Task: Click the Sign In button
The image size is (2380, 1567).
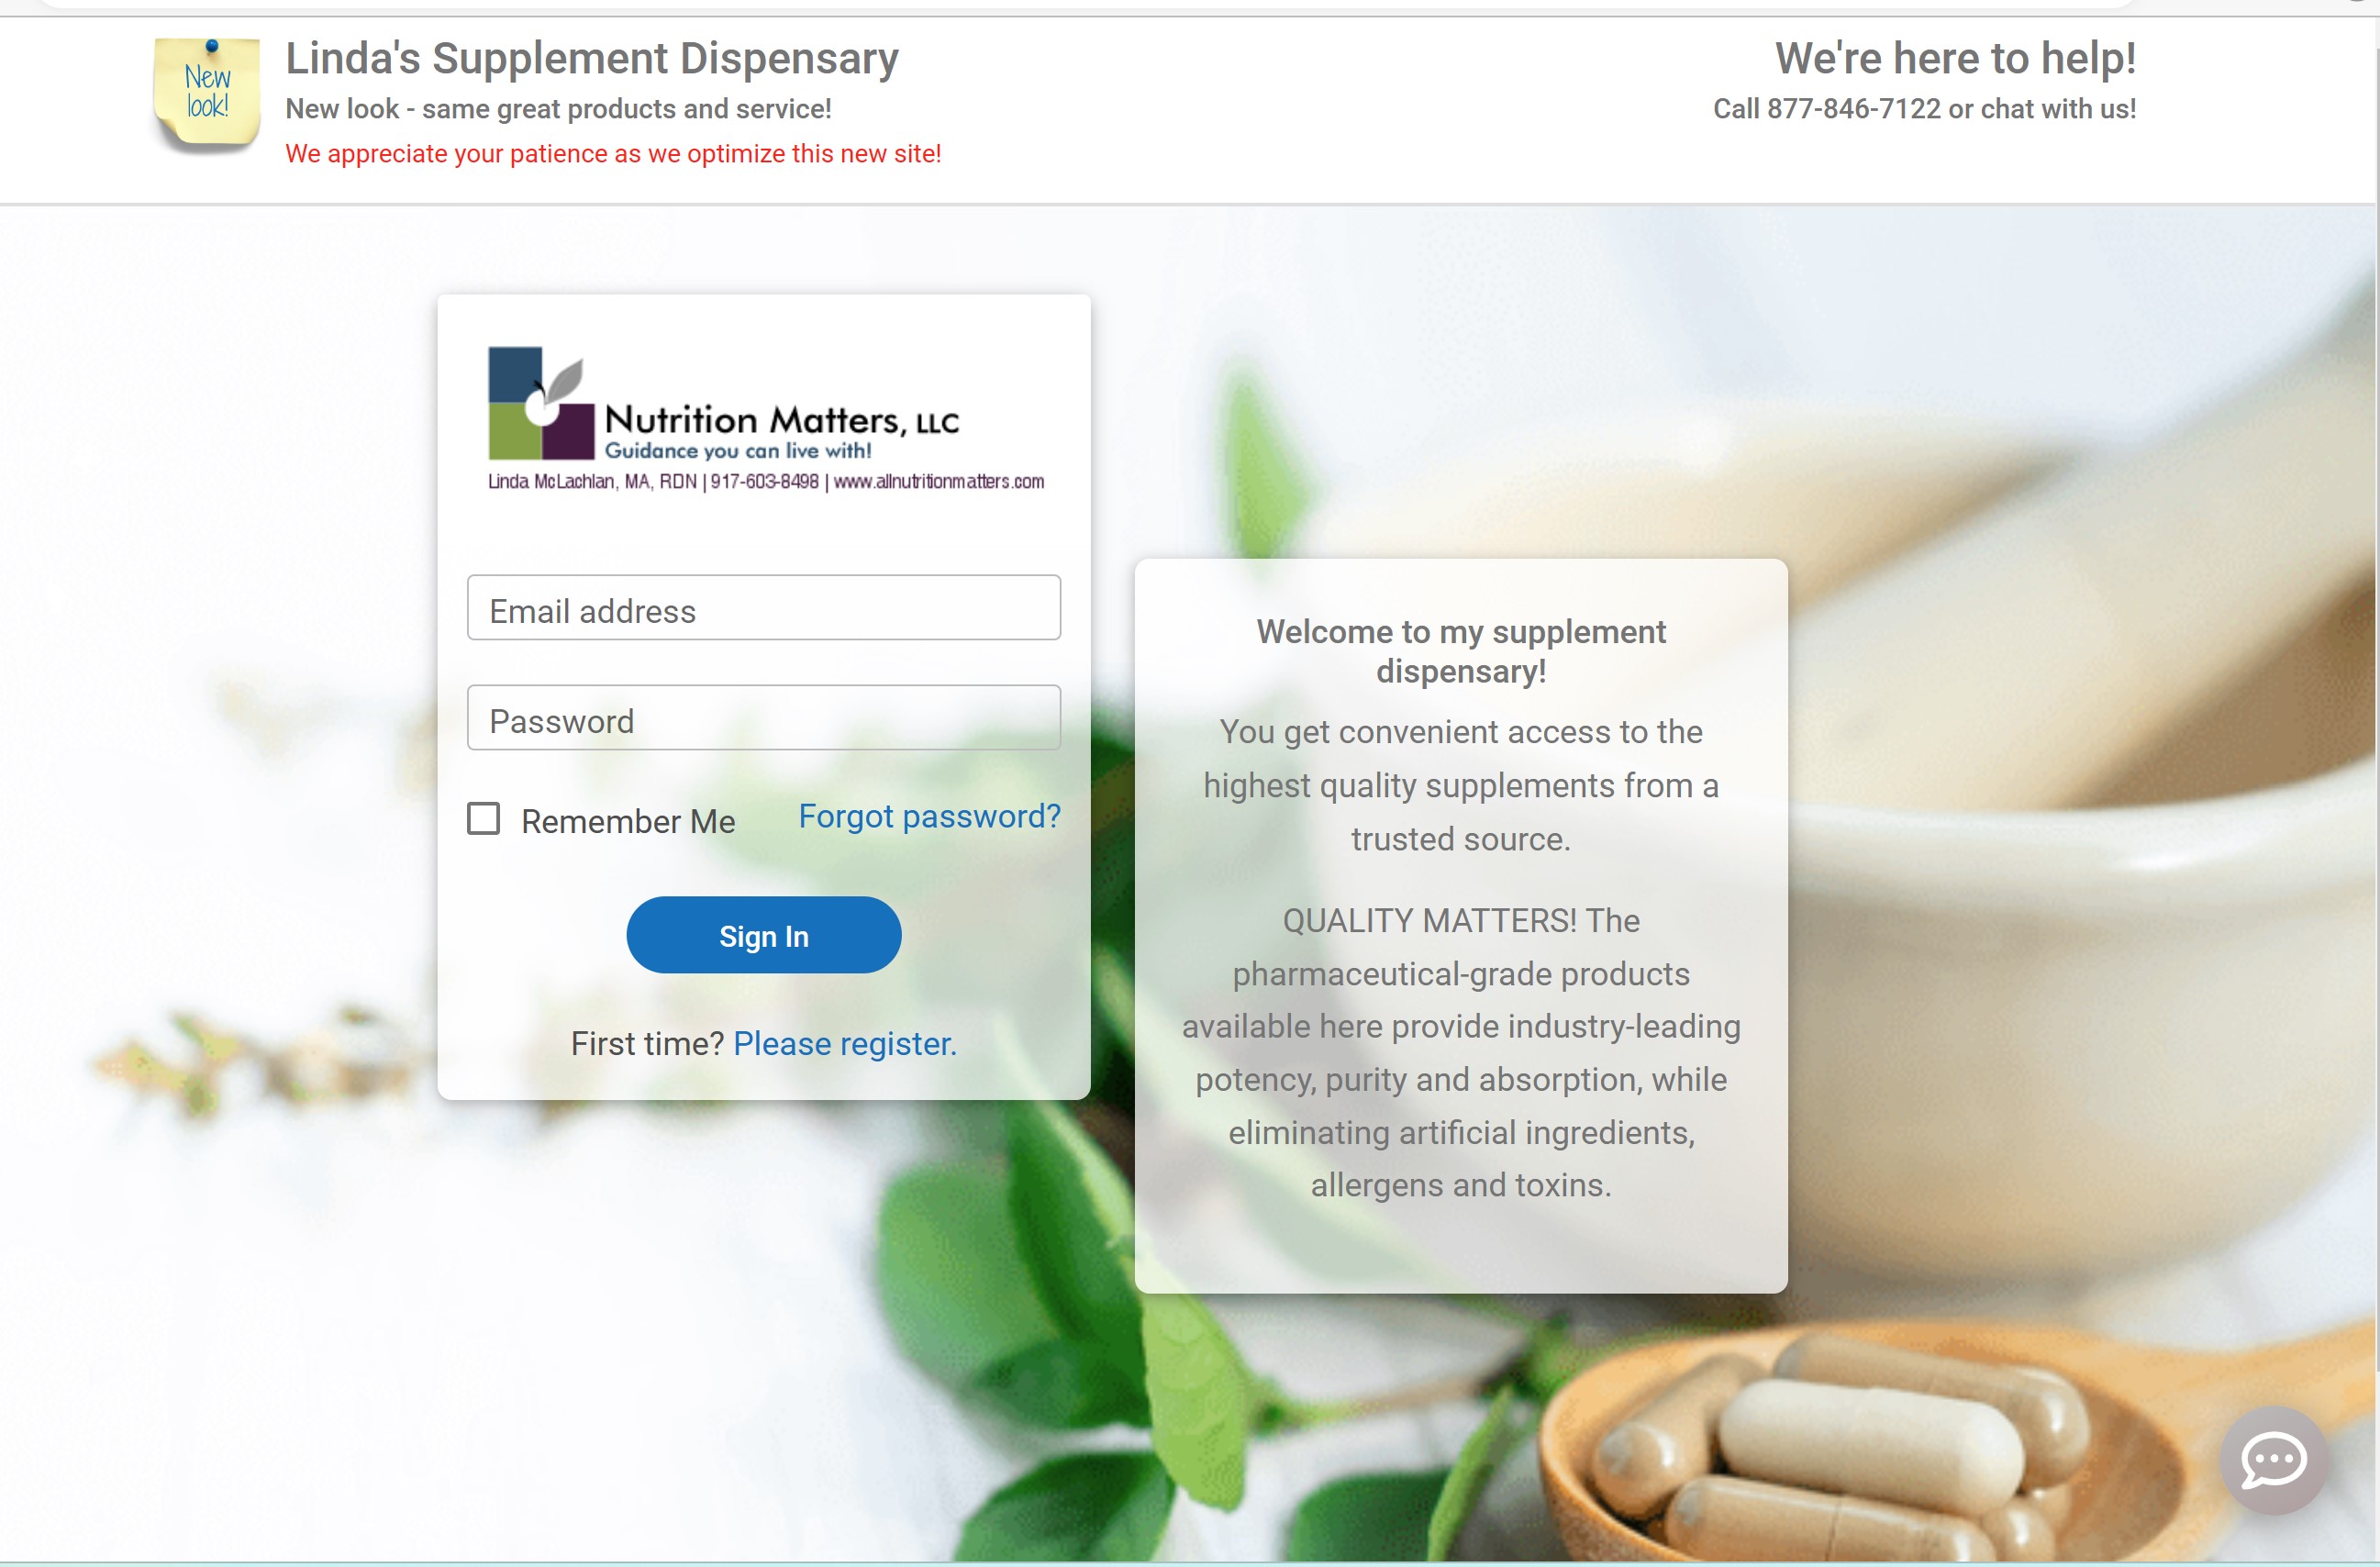Action: click(763, 935)
